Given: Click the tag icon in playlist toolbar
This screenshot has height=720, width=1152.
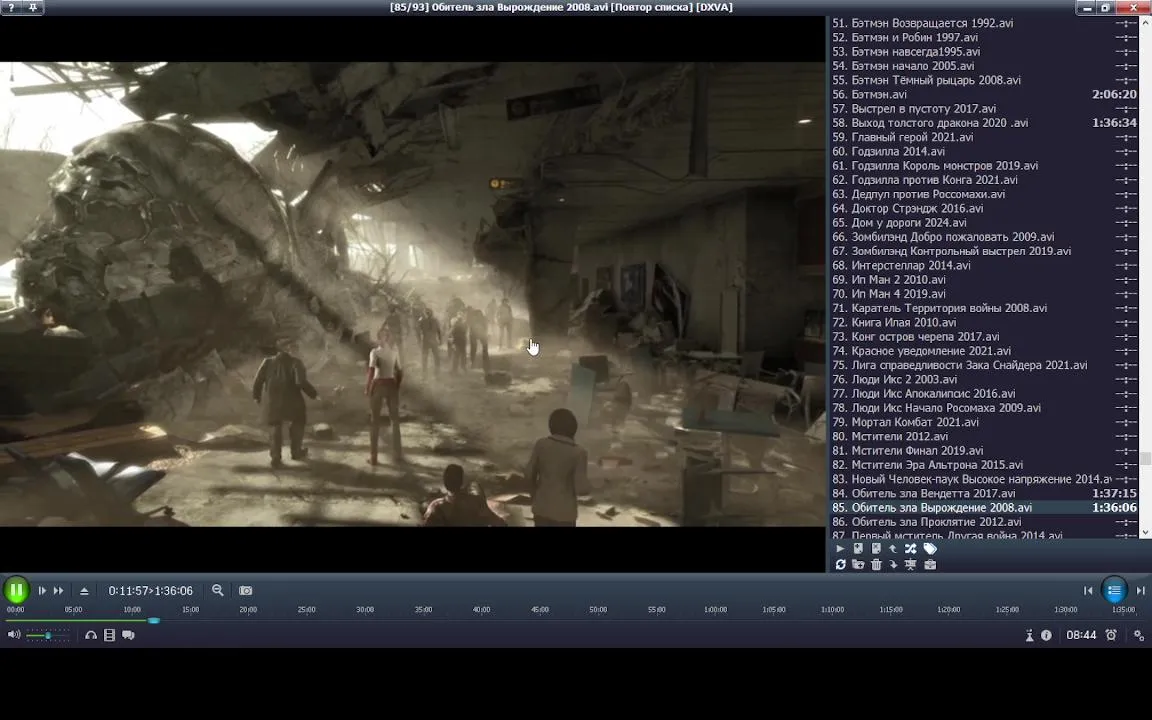Looking at the screenshot, I should pos(930,548).
